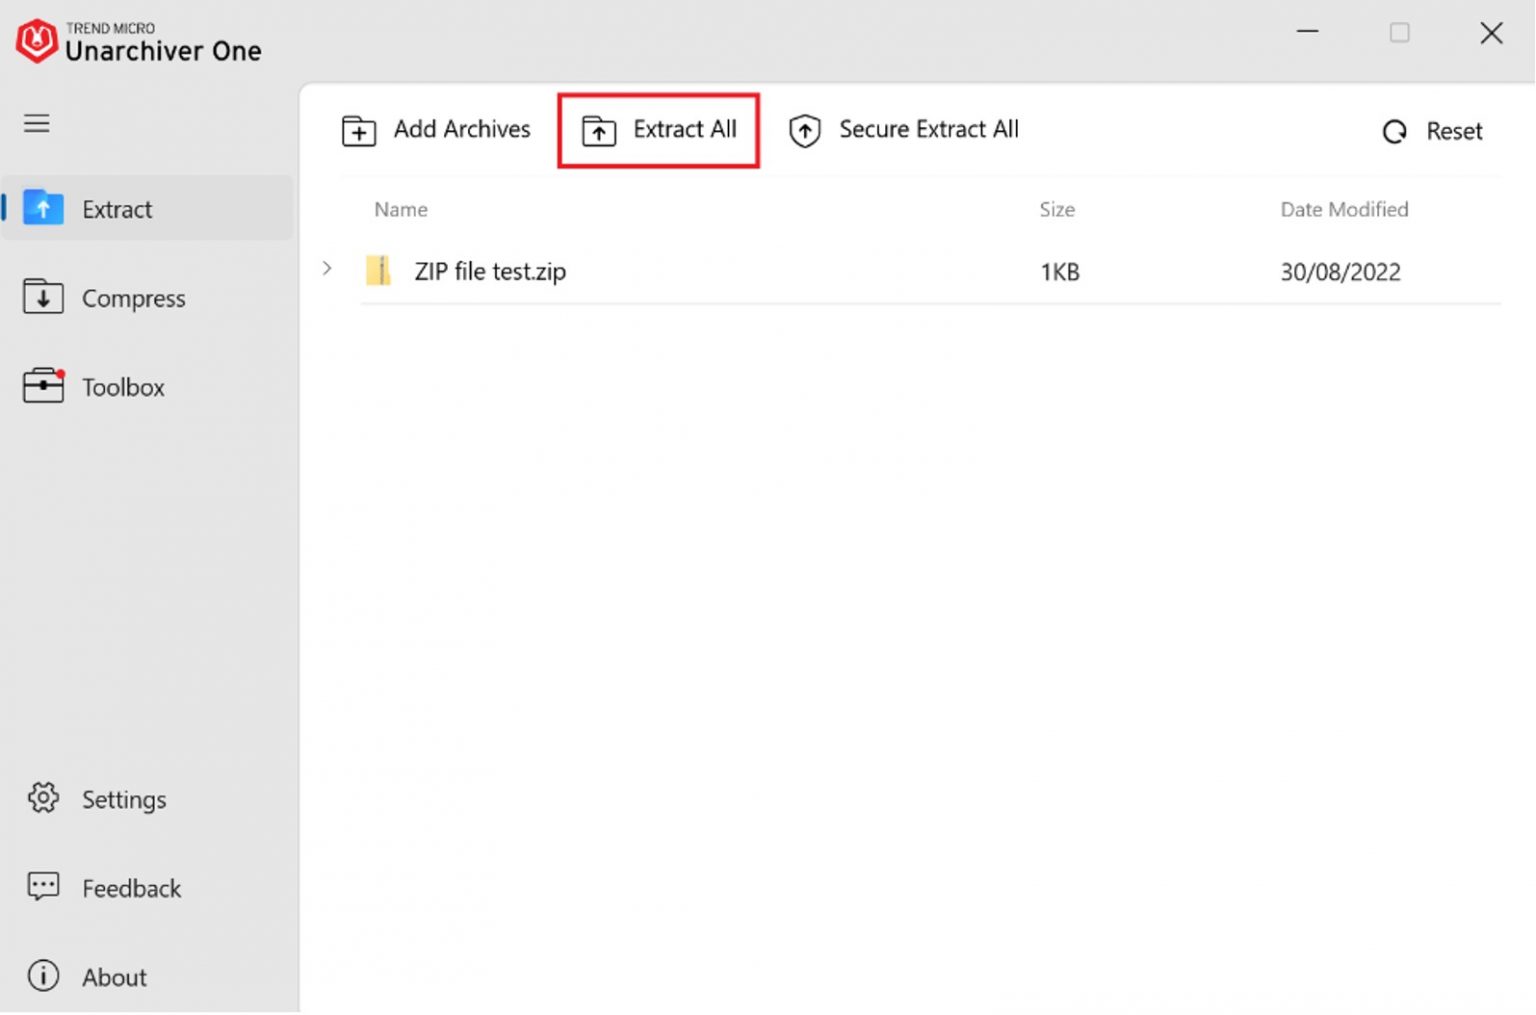Click the Trend Micro Unarchiver One logo
Image resolution: width=1536 pixels, height=1015 pixels.
tap(37, 41)
